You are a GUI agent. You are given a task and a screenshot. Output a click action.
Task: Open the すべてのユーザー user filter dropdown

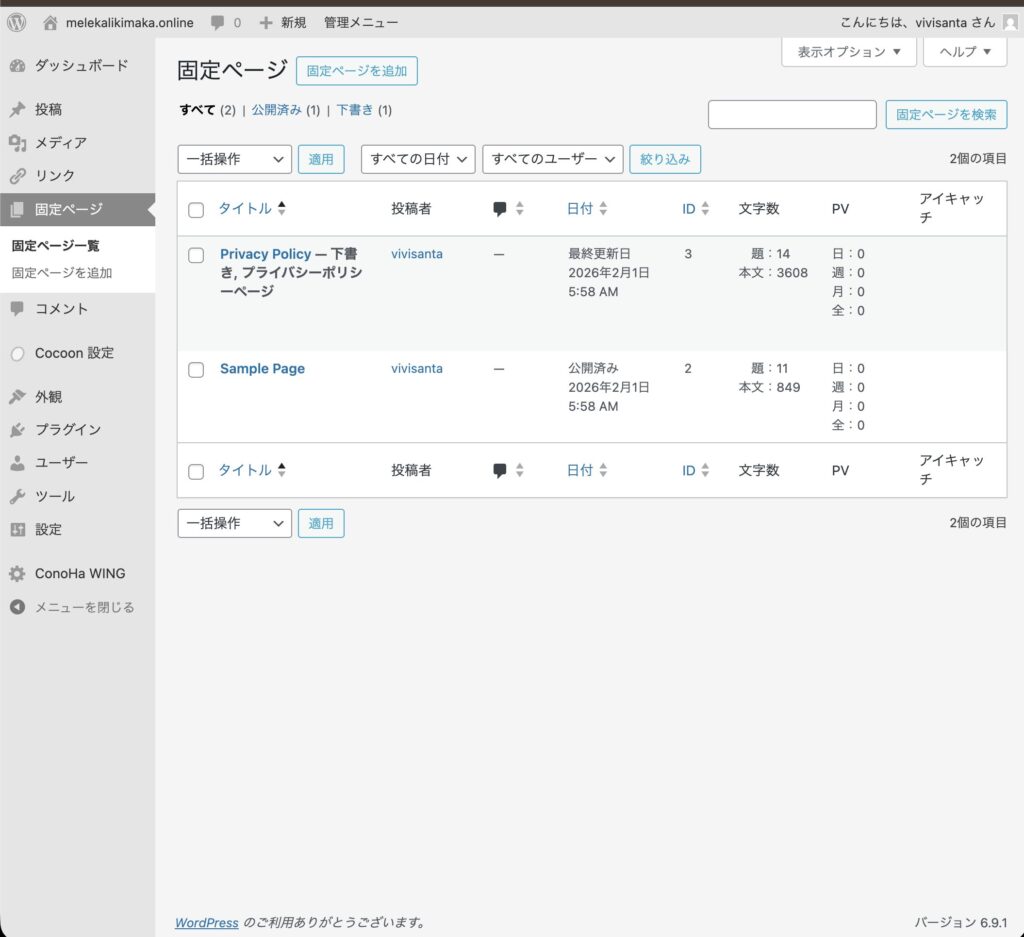[x=552, y=159]
